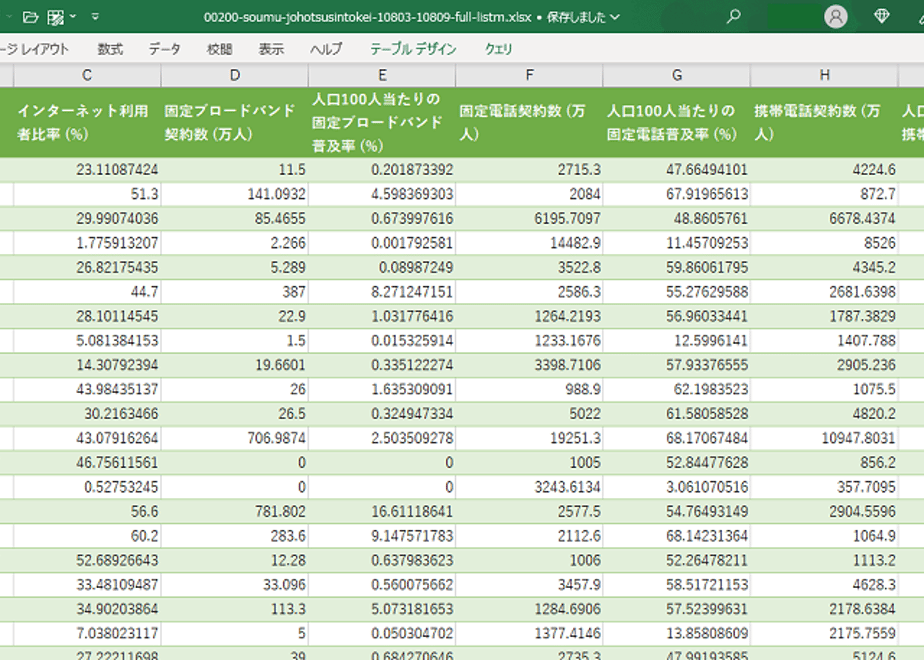The width and height of the screenshot is (924, 660).
Task: Select the クエリ tab
Action: 498,49
